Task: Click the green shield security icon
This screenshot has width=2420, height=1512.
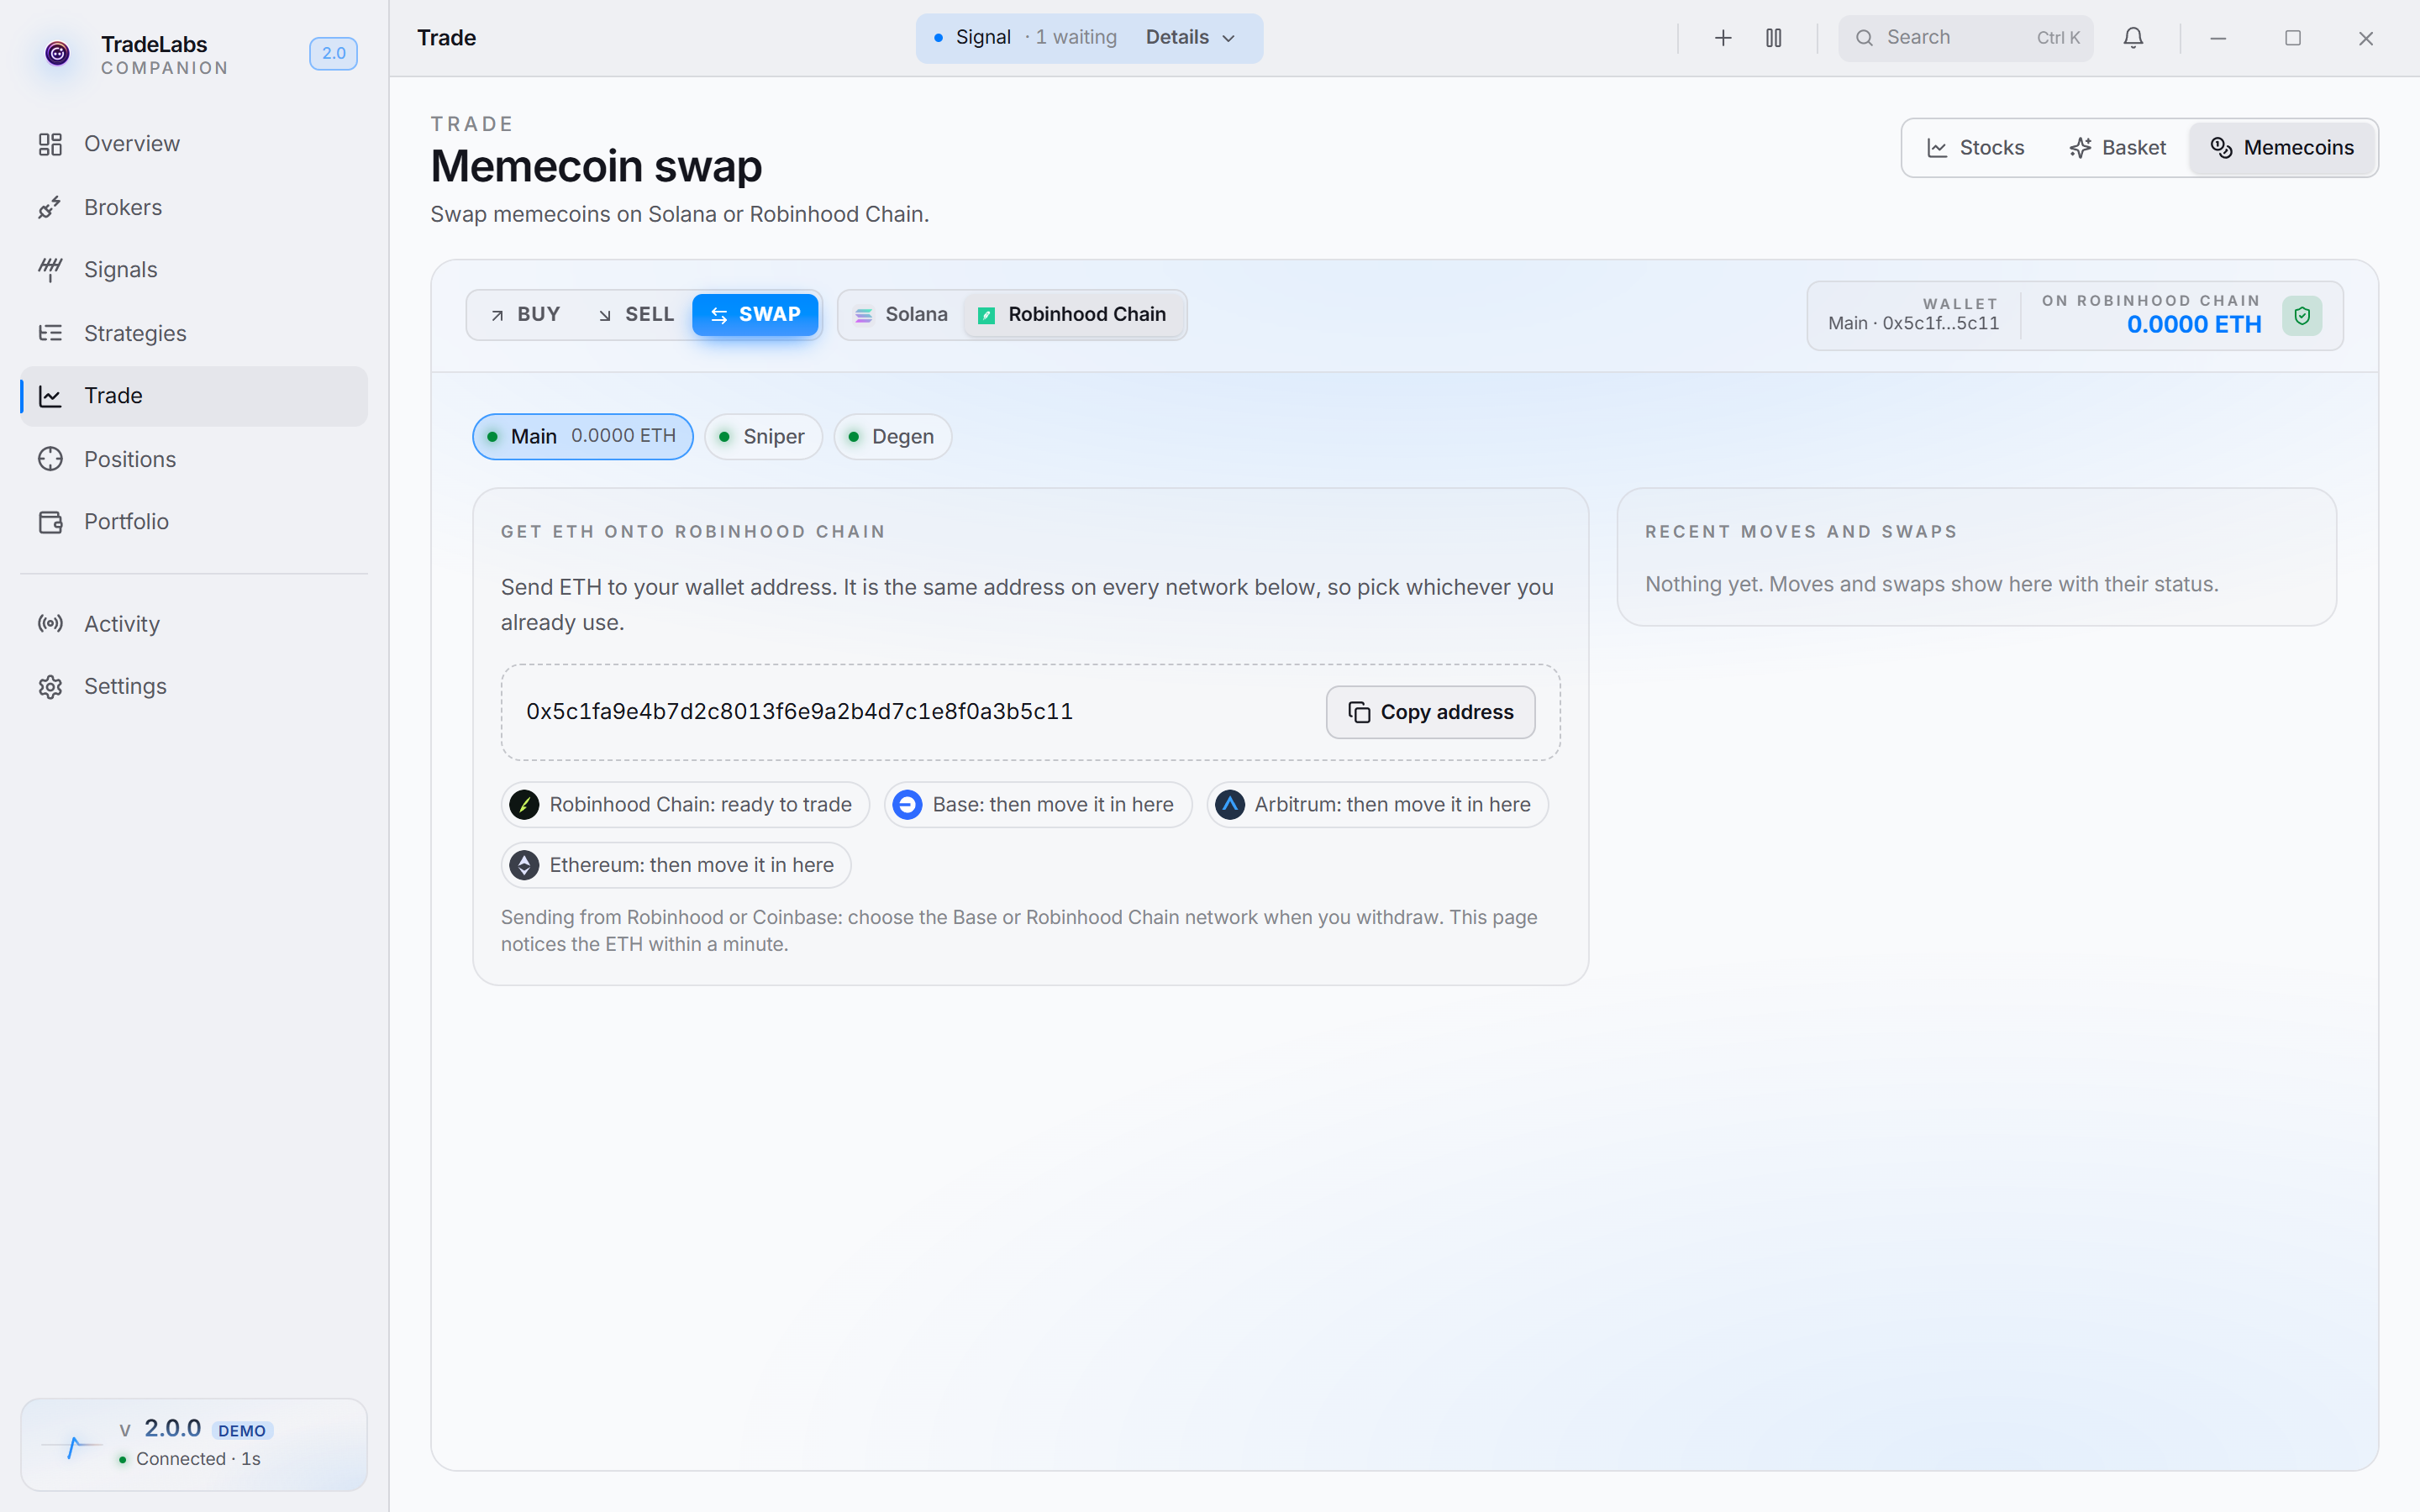Action: (x=2302, y=316)
